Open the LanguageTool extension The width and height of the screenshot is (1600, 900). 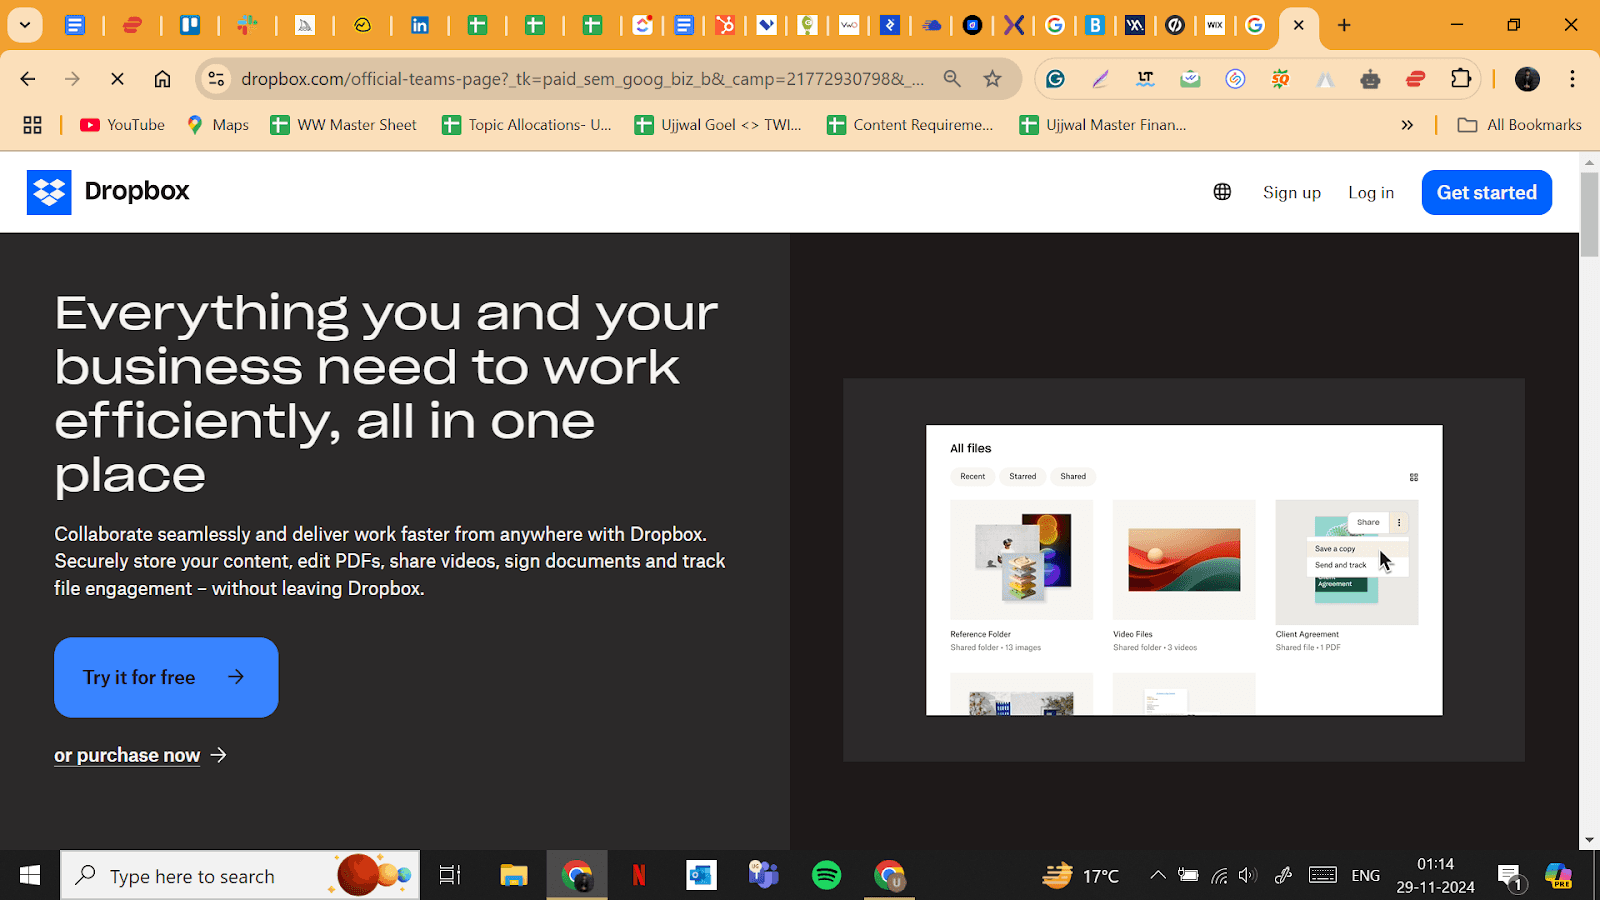point(1145,79)
